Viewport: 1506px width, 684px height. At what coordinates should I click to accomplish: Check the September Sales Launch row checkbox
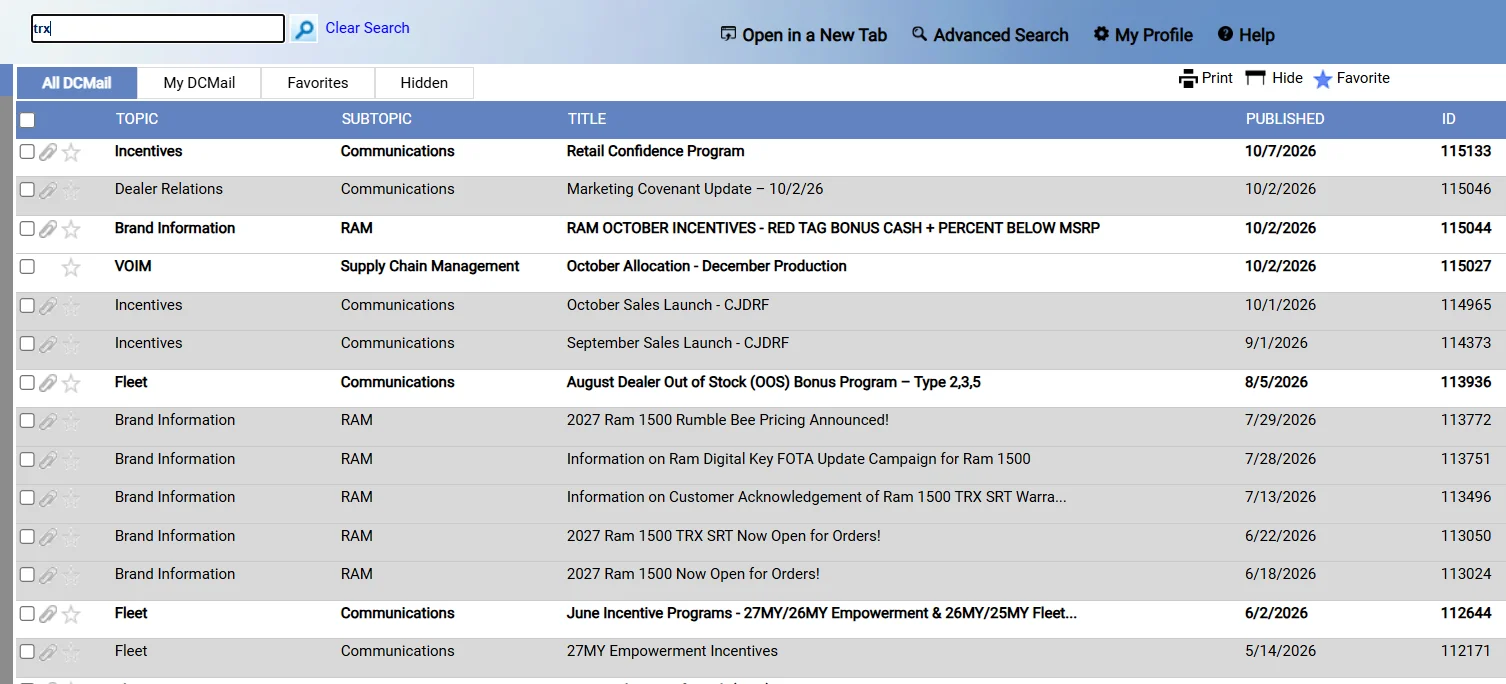(x=27, y=344)
